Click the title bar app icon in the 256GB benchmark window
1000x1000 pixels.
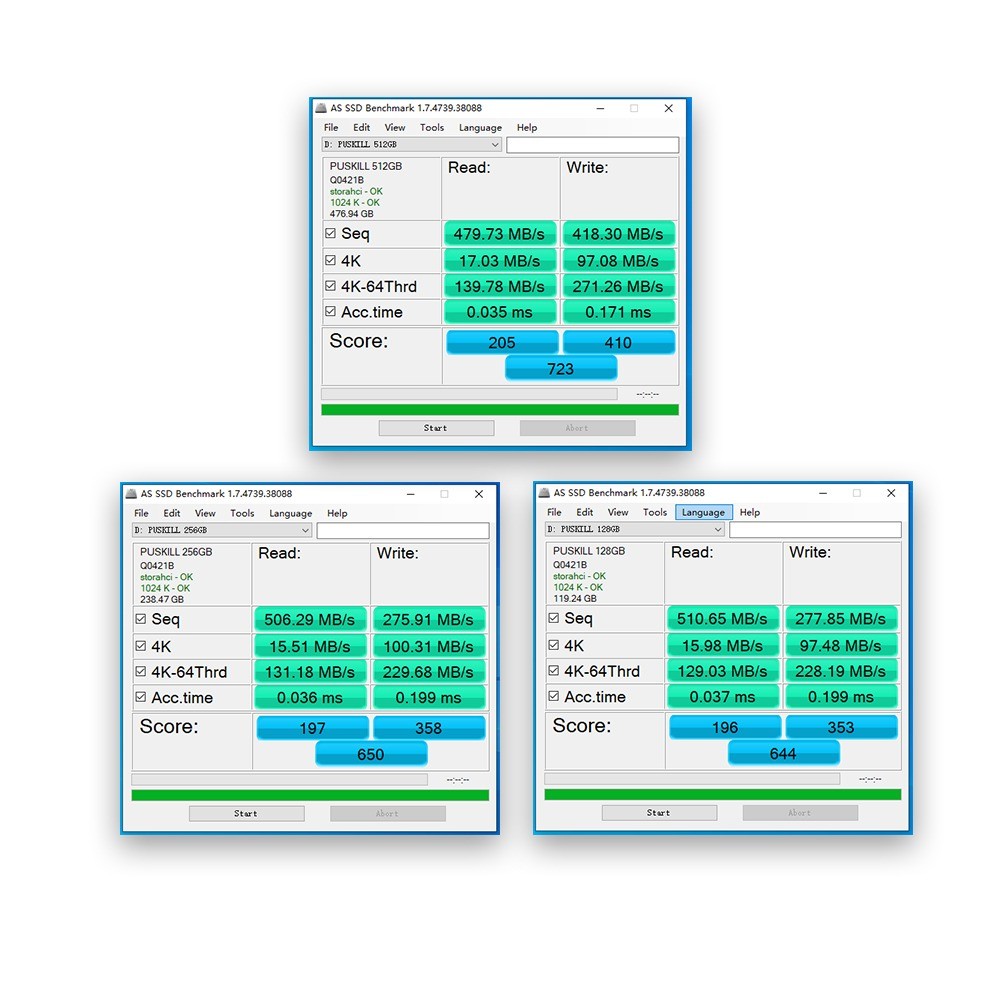pos(131,494)
